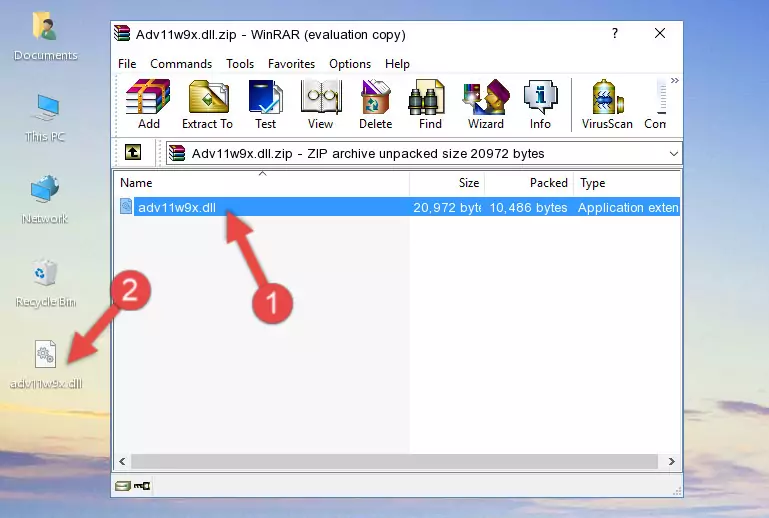Run the Test archive tool
This screenshot has width=769, height=518.
click(265, 104)
